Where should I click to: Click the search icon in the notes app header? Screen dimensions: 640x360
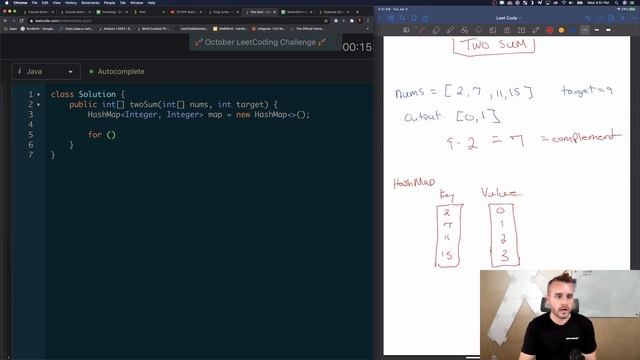[x=402, y=18]
